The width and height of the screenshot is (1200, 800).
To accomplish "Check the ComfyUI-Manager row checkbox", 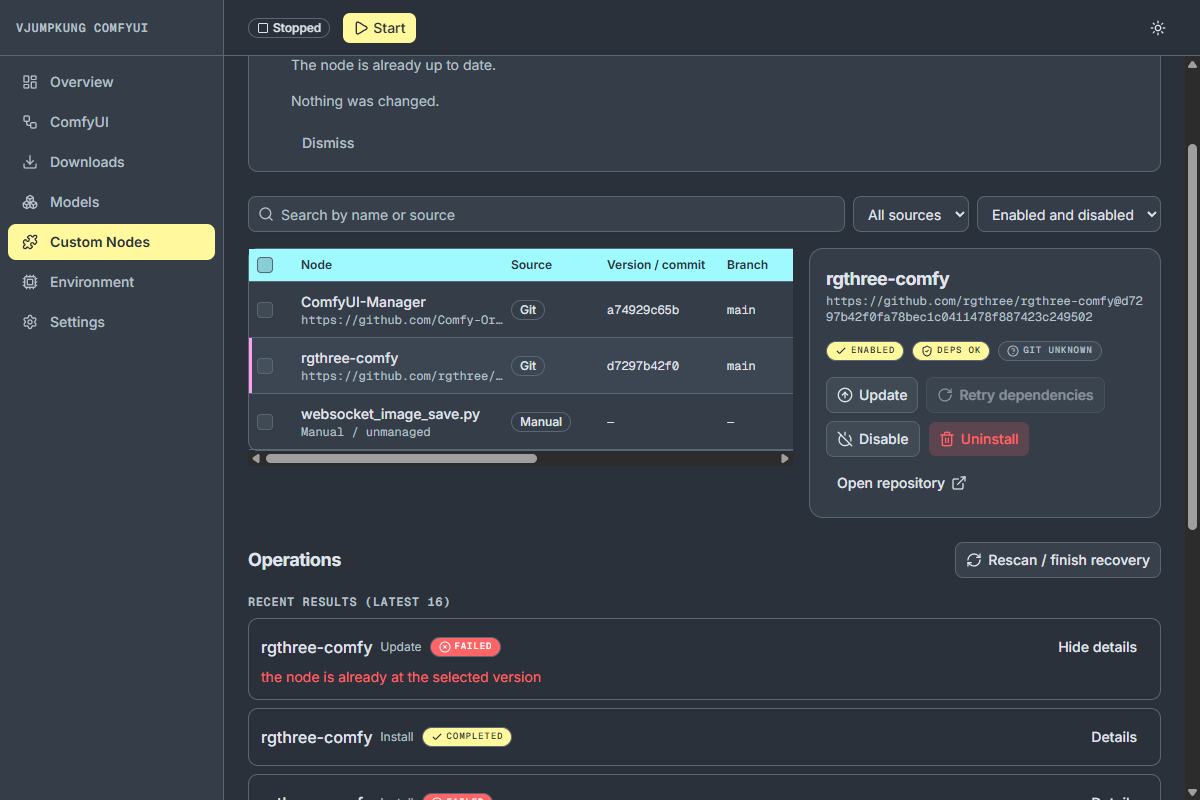I will click(265, 310).
